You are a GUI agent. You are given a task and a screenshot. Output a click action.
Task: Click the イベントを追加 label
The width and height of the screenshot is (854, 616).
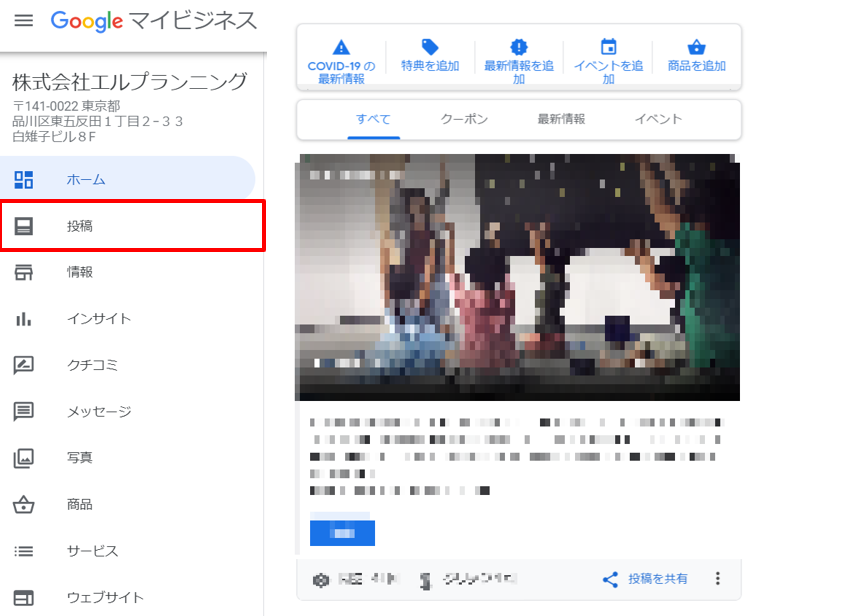608,72
